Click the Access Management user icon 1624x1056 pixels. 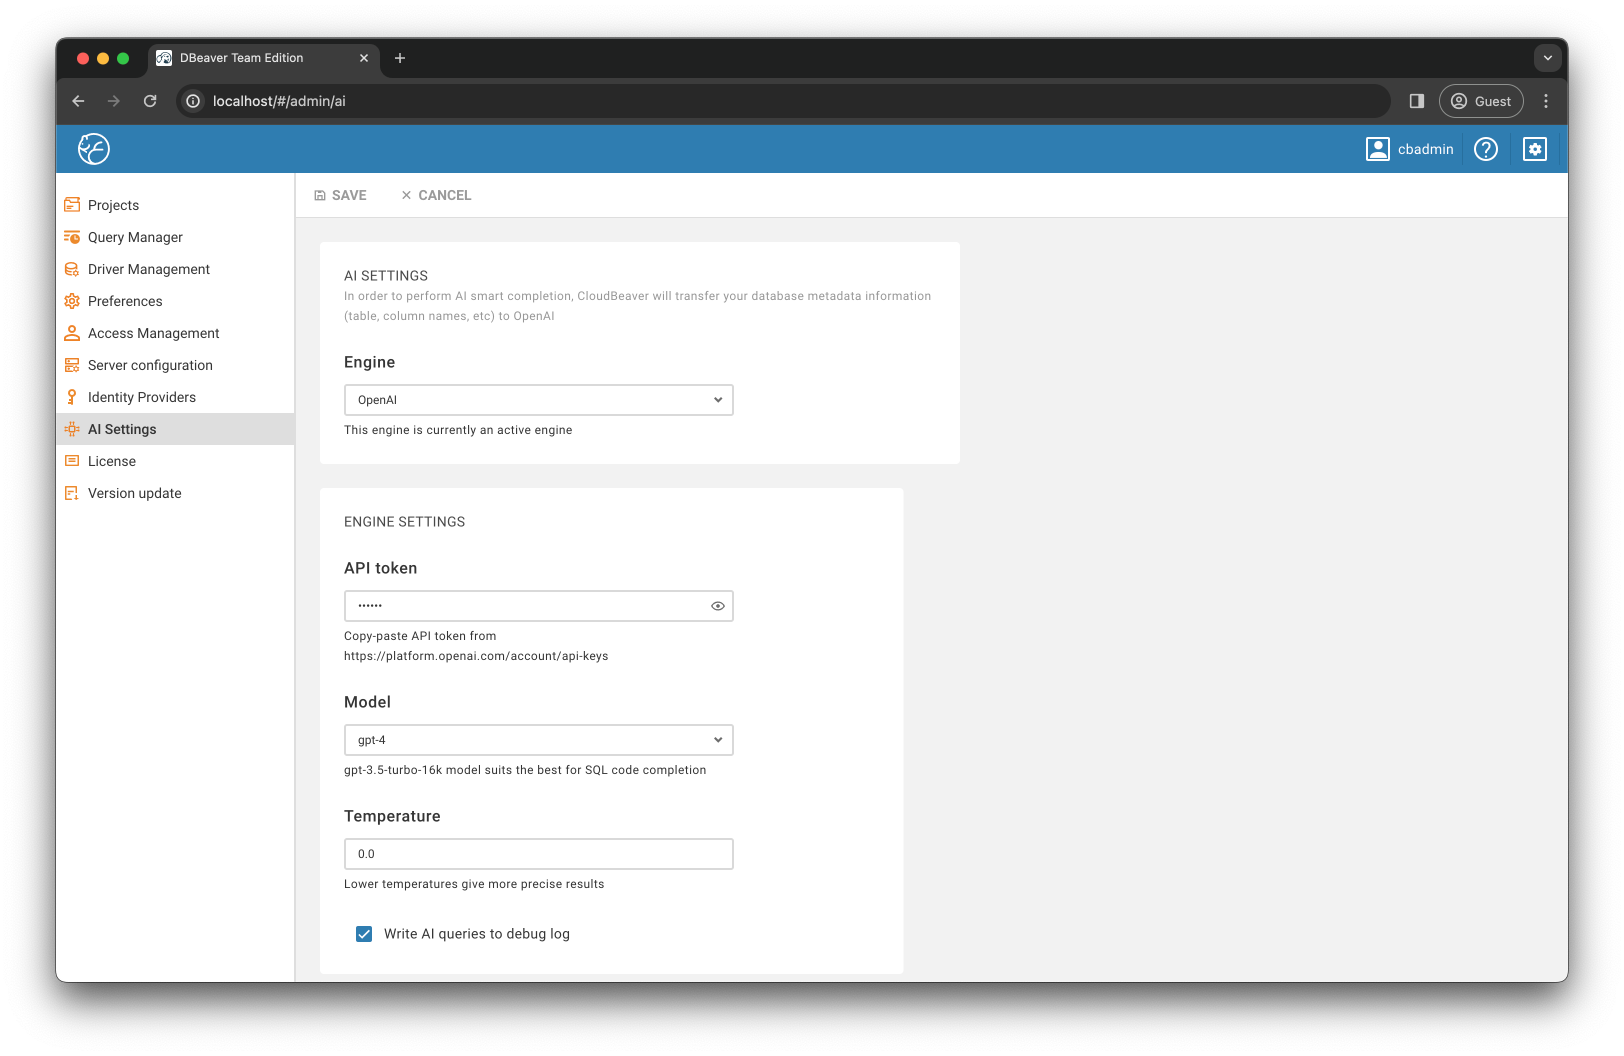pos(72,333)
